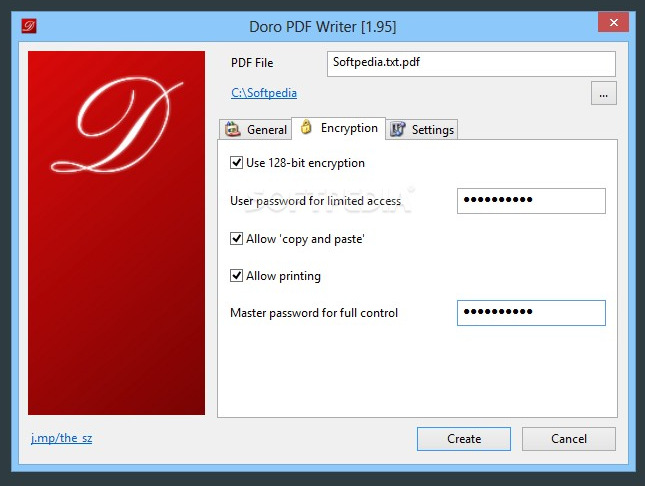The image size is (645, 486).
Task: Click the red Doro logo banner
Action: [116, 233]
